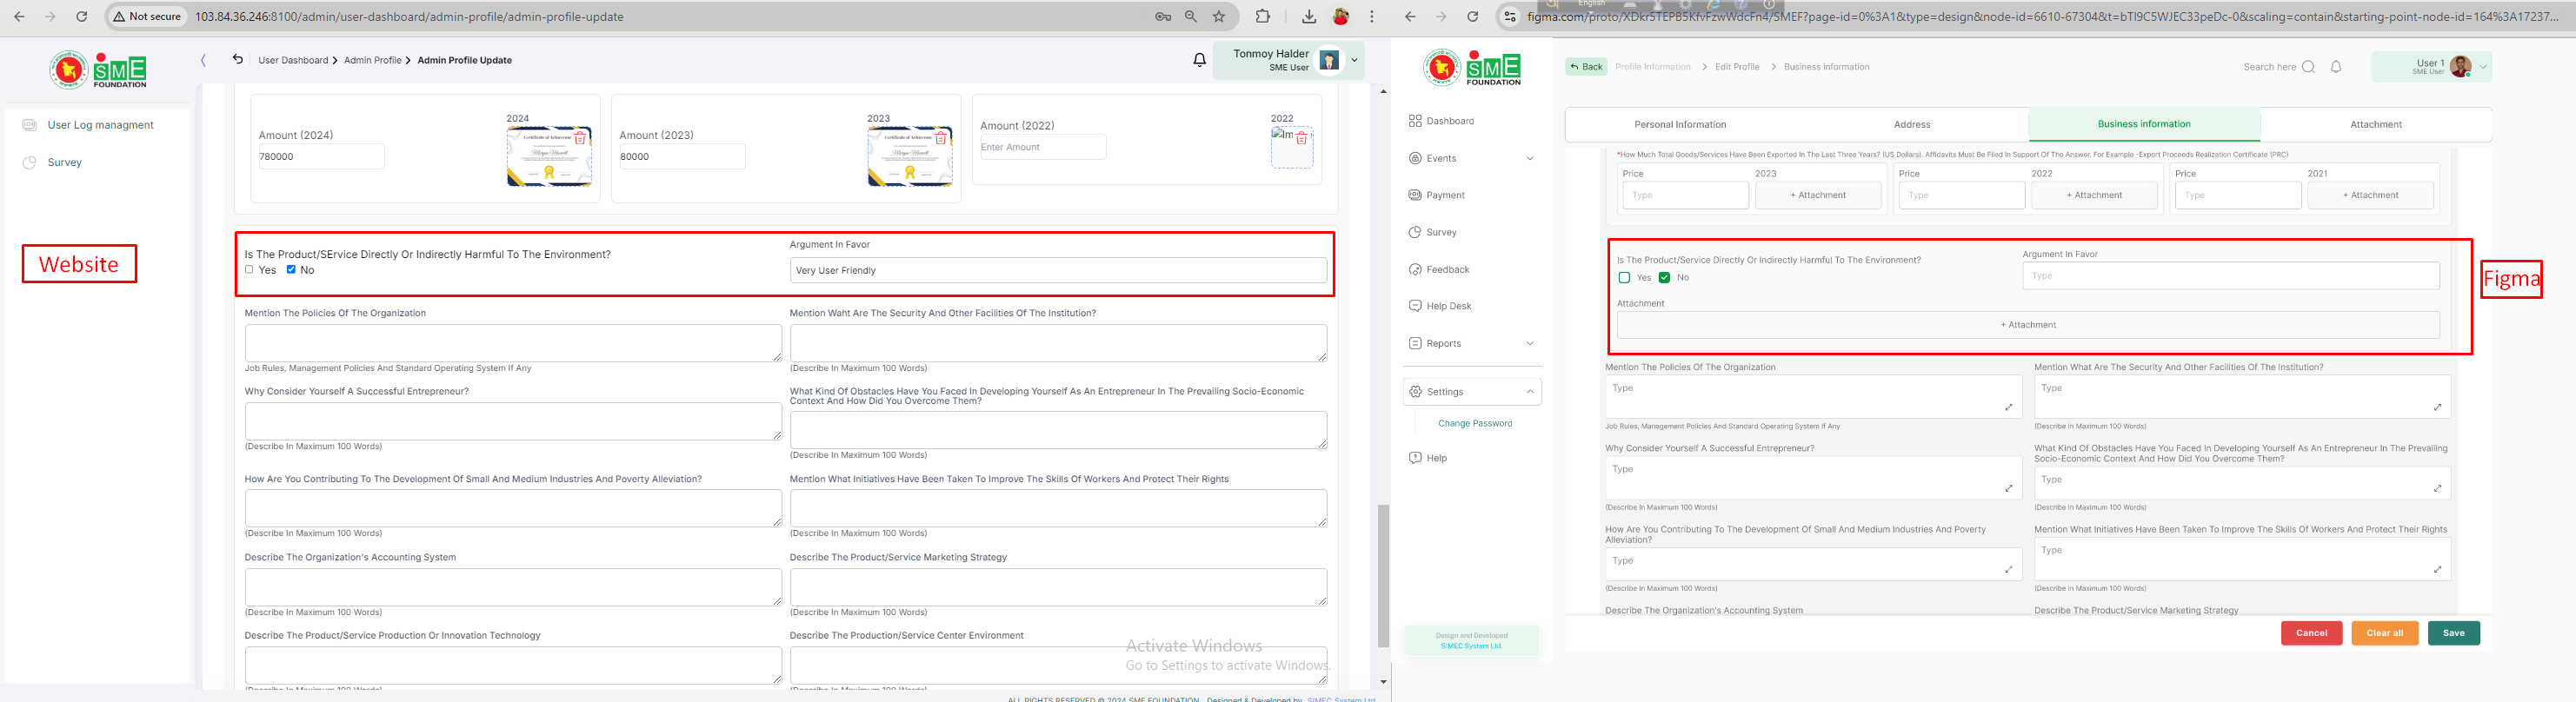Tick the Yes checkbox in the Figma design
Image resolution: width=2576 pixels, height=702 pixels.
[x=1624, y=278]
